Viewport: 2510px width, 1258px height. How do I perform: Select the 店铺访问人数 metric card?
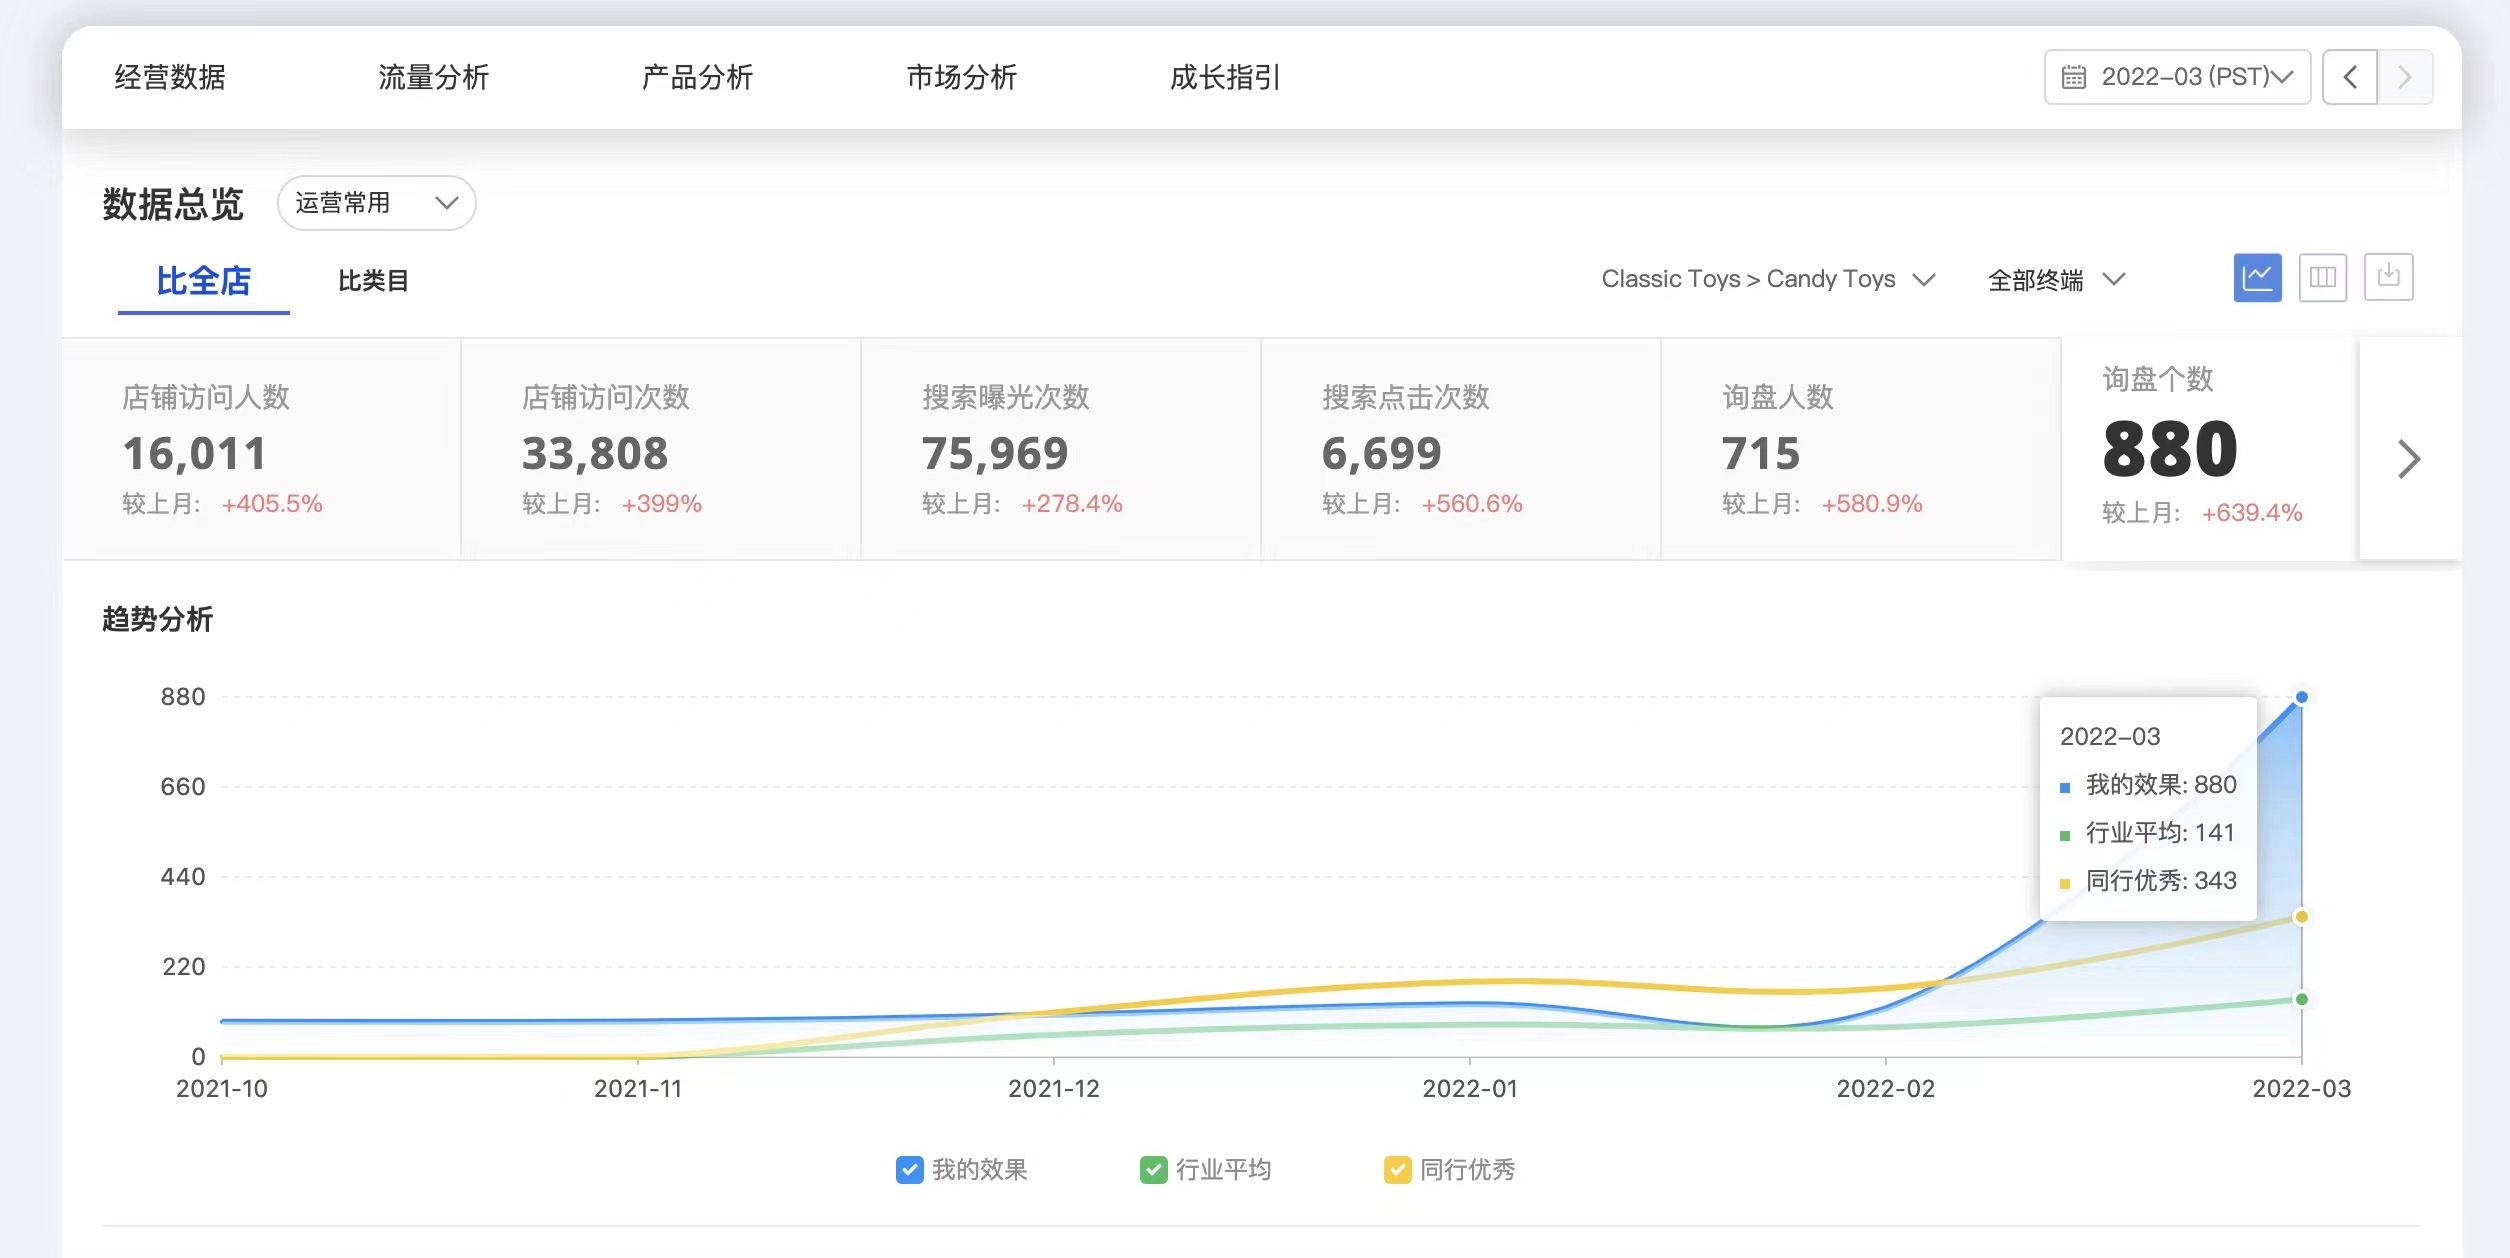(261, 449)
